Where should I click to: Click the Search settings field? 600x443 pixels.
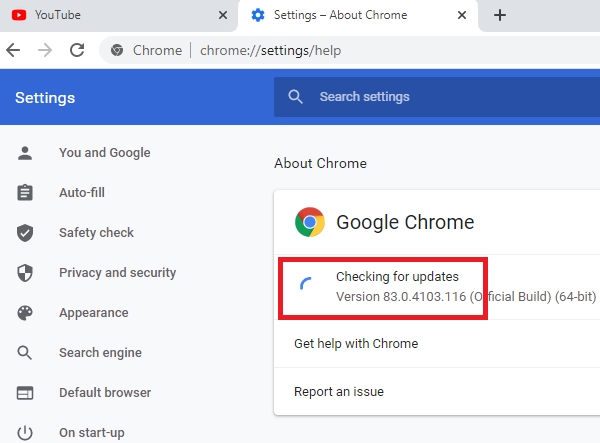[x=440, y=97]
